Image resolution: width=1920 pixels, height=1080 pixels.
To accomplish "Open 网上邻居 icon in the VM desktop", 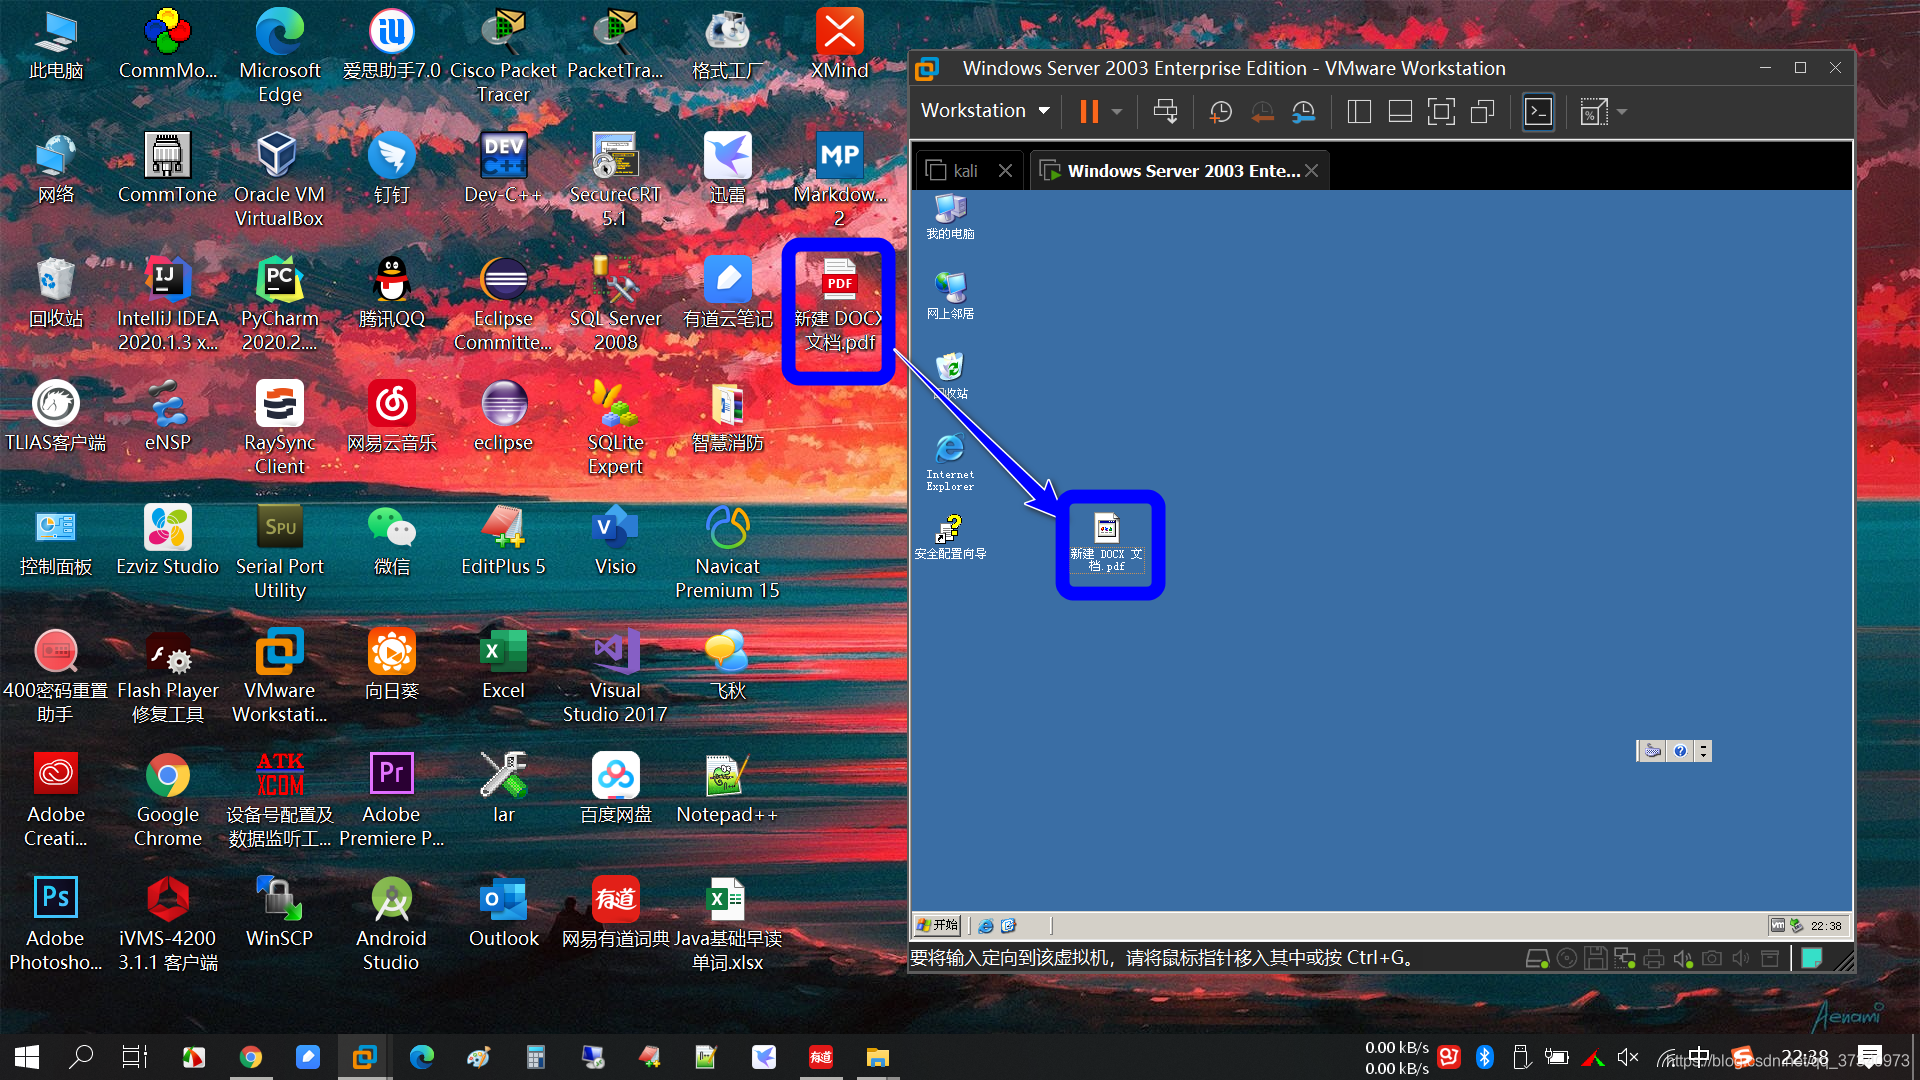I will coord(950,296).
